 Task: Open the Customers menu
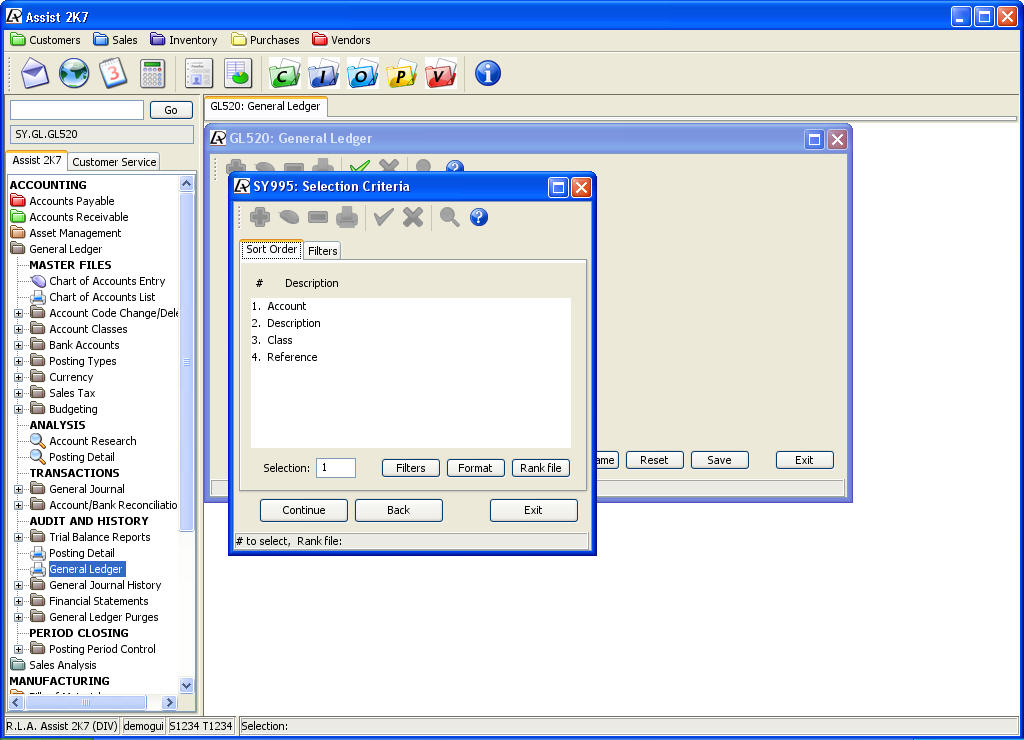pos(46,40)
